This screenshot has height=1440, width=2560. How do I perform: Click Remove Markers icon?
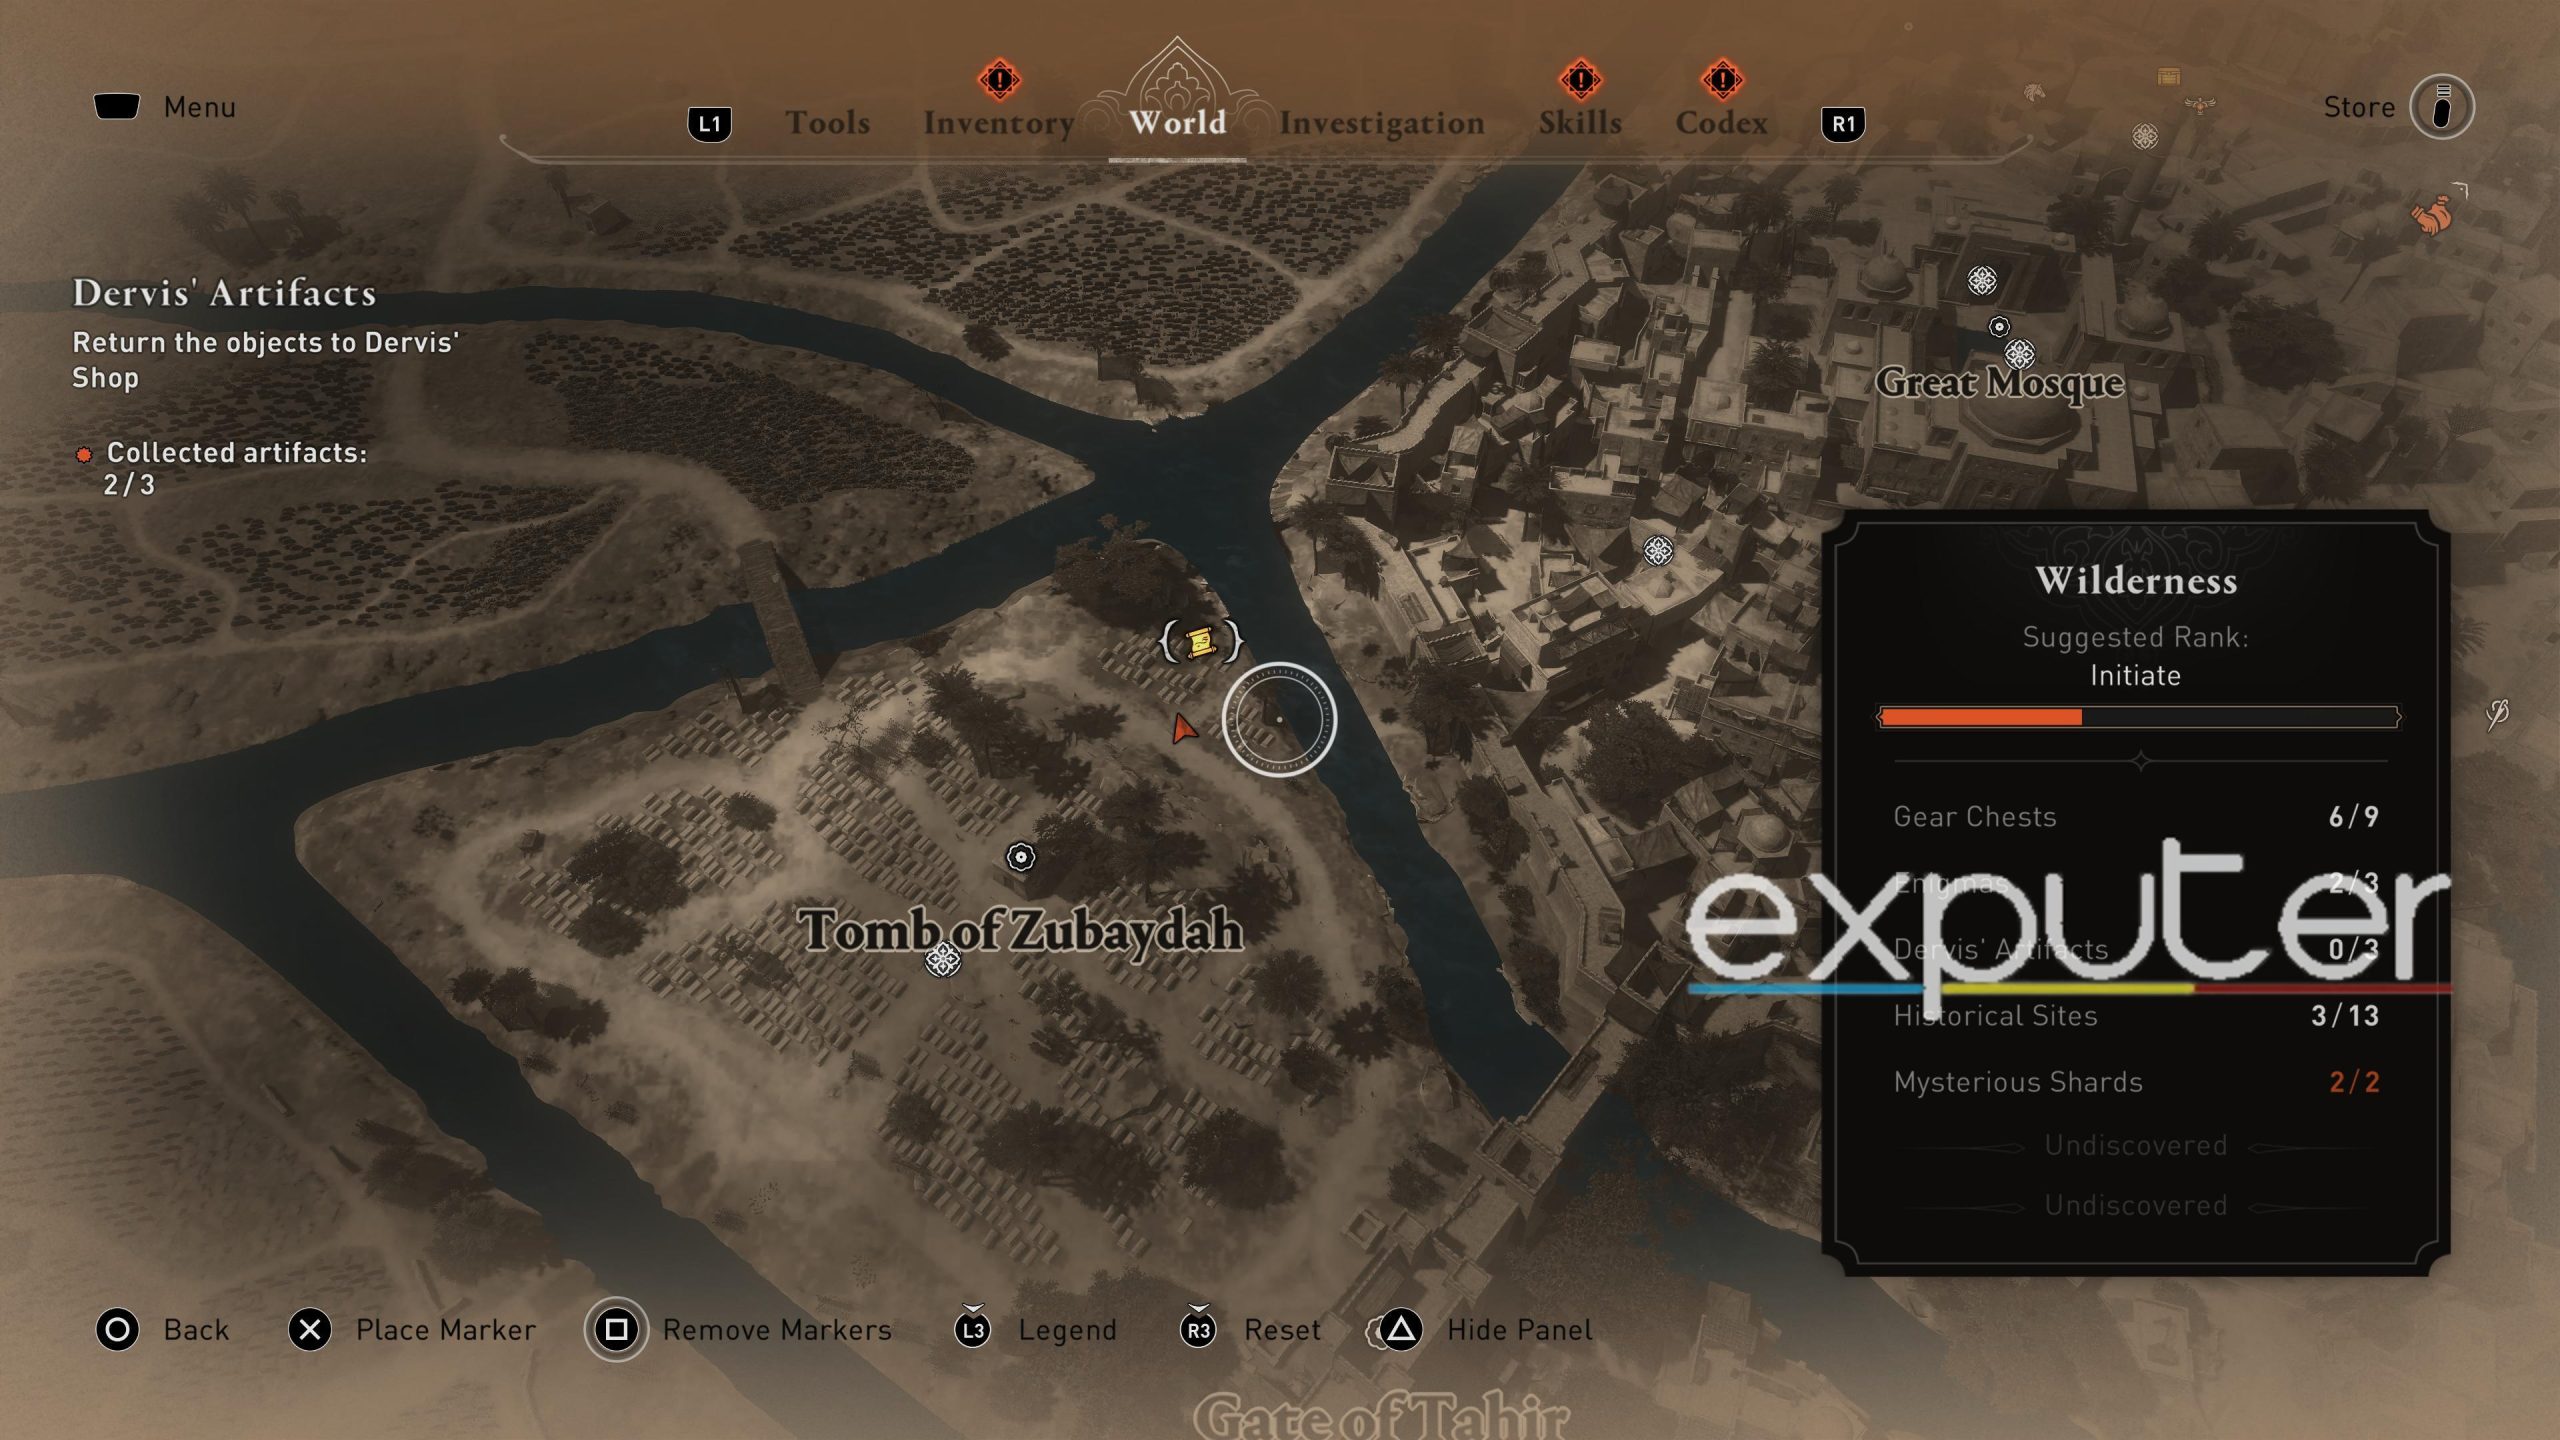coord(617,1327)
